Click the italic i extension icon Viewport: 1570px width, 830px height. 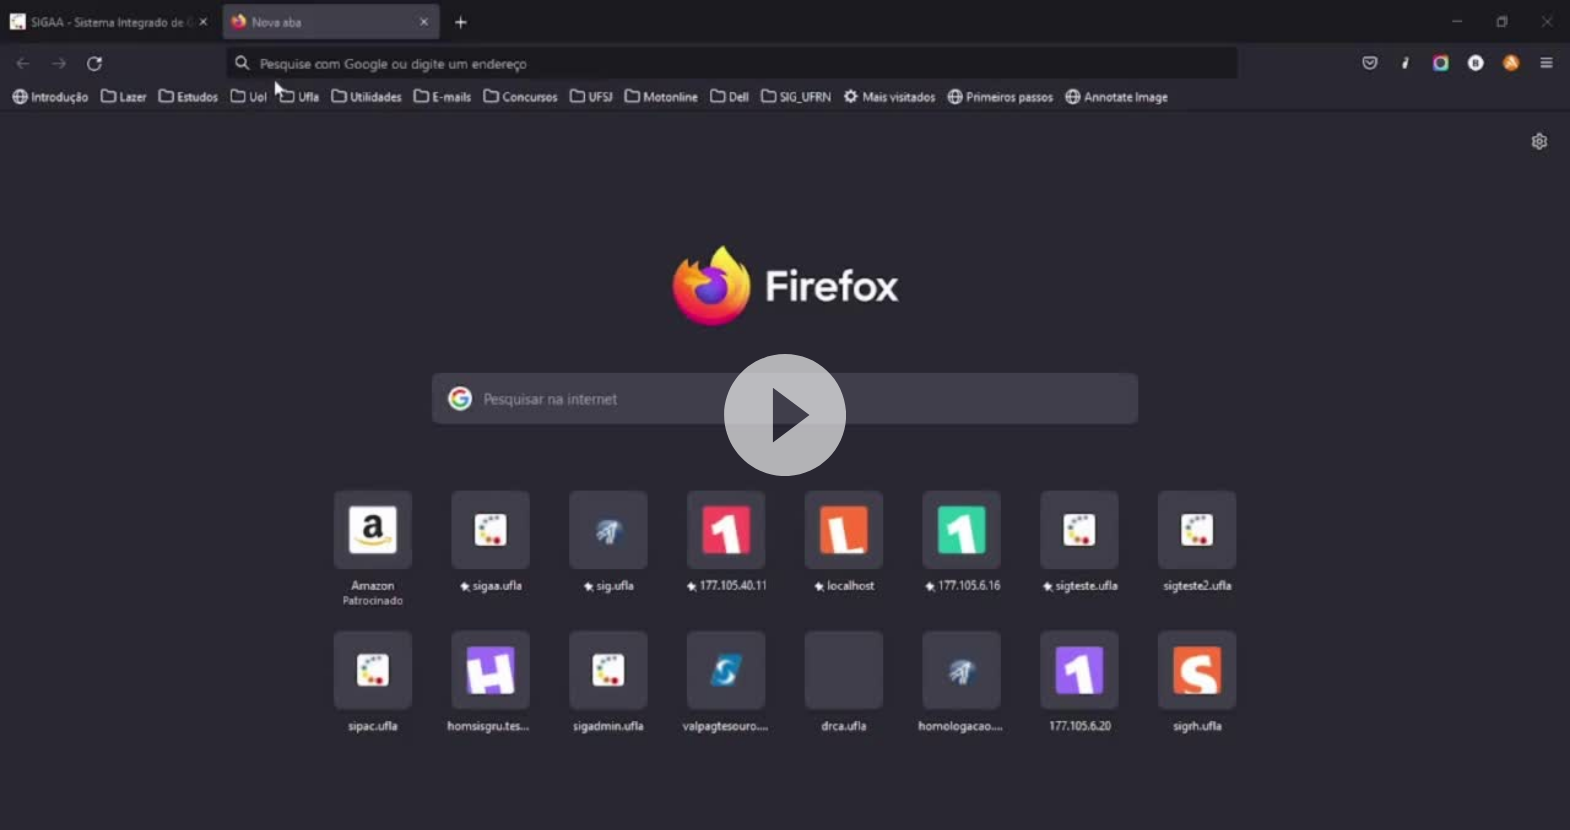coord(1405,63)
